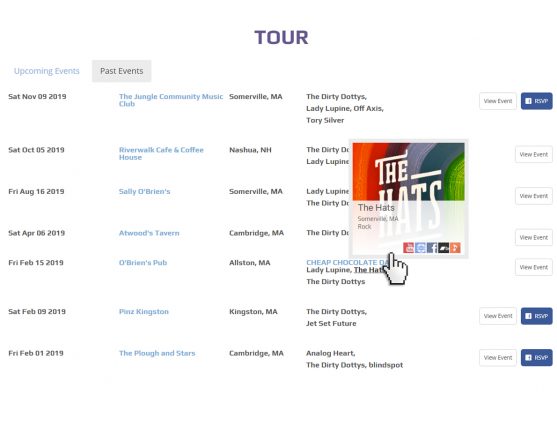Screen dimensions: 557x432
Task: Open The Hats YouTube icon
Action: [409, 248]
